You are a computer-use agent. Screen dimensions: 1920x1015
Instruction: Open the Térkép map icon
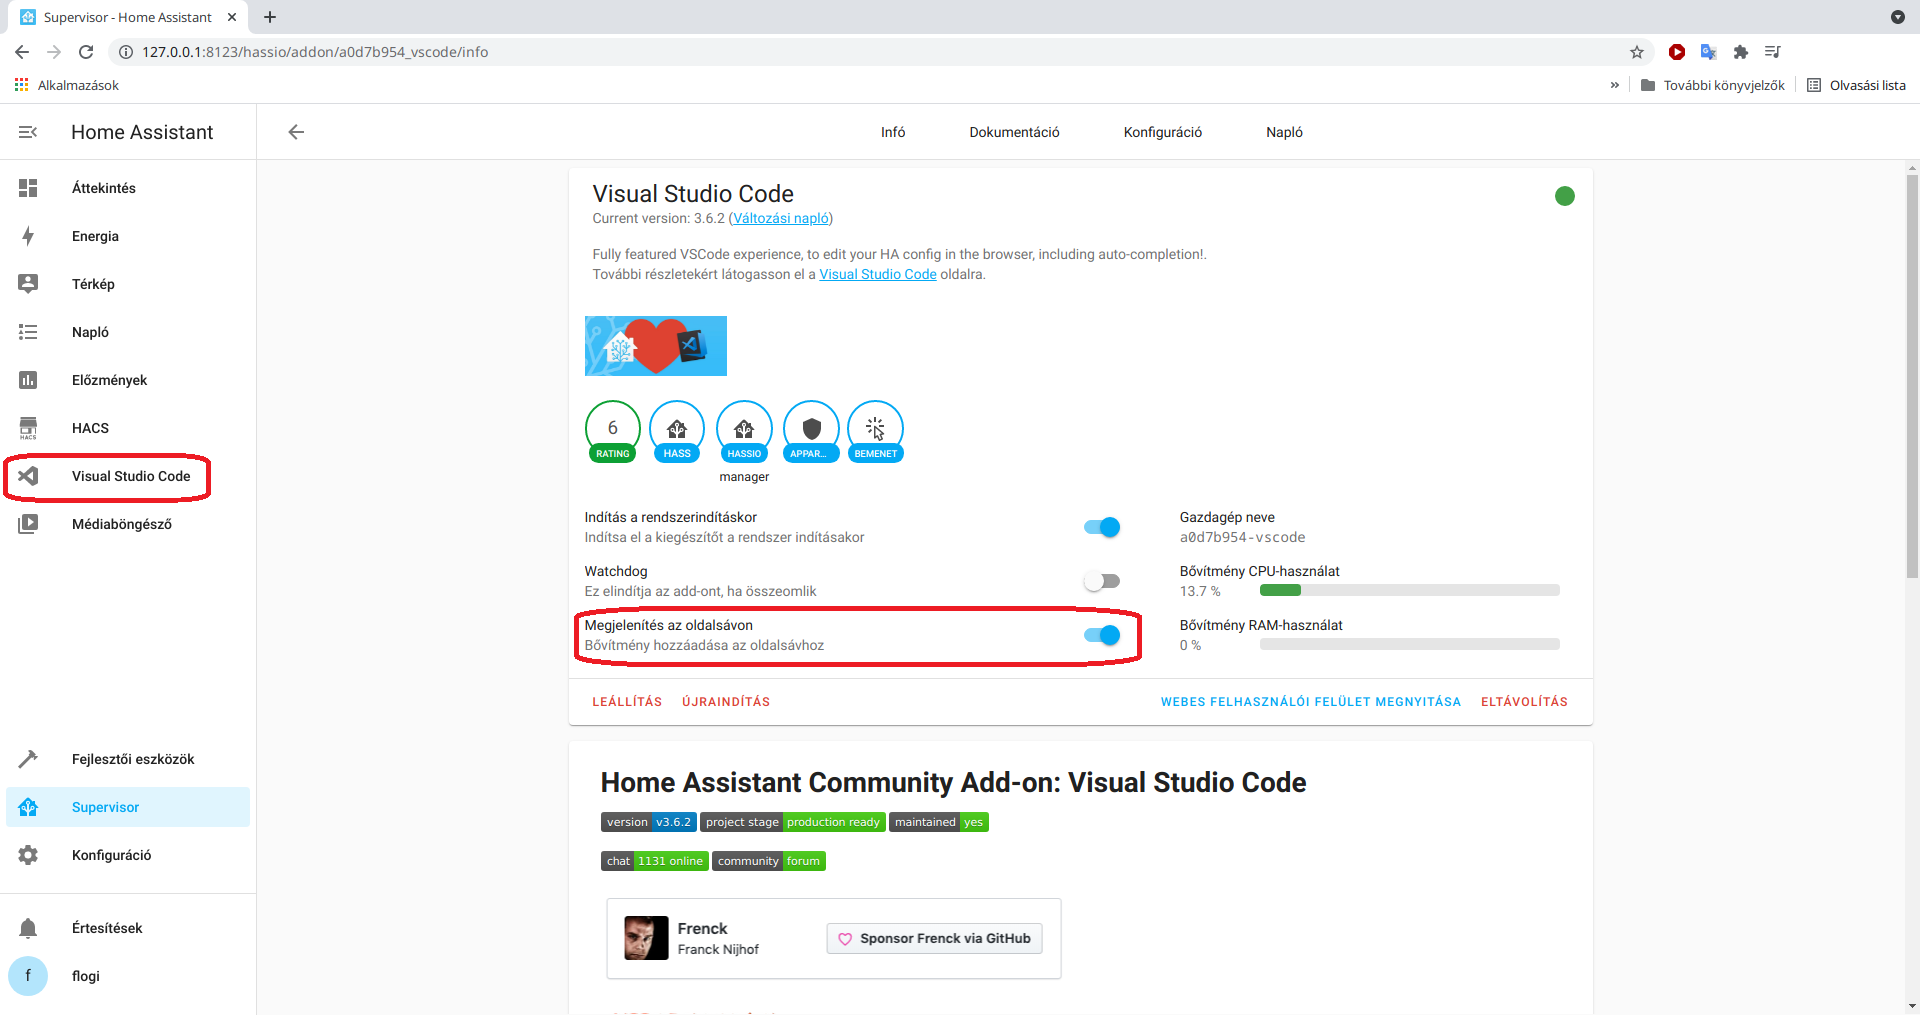[x=28, y=284]
